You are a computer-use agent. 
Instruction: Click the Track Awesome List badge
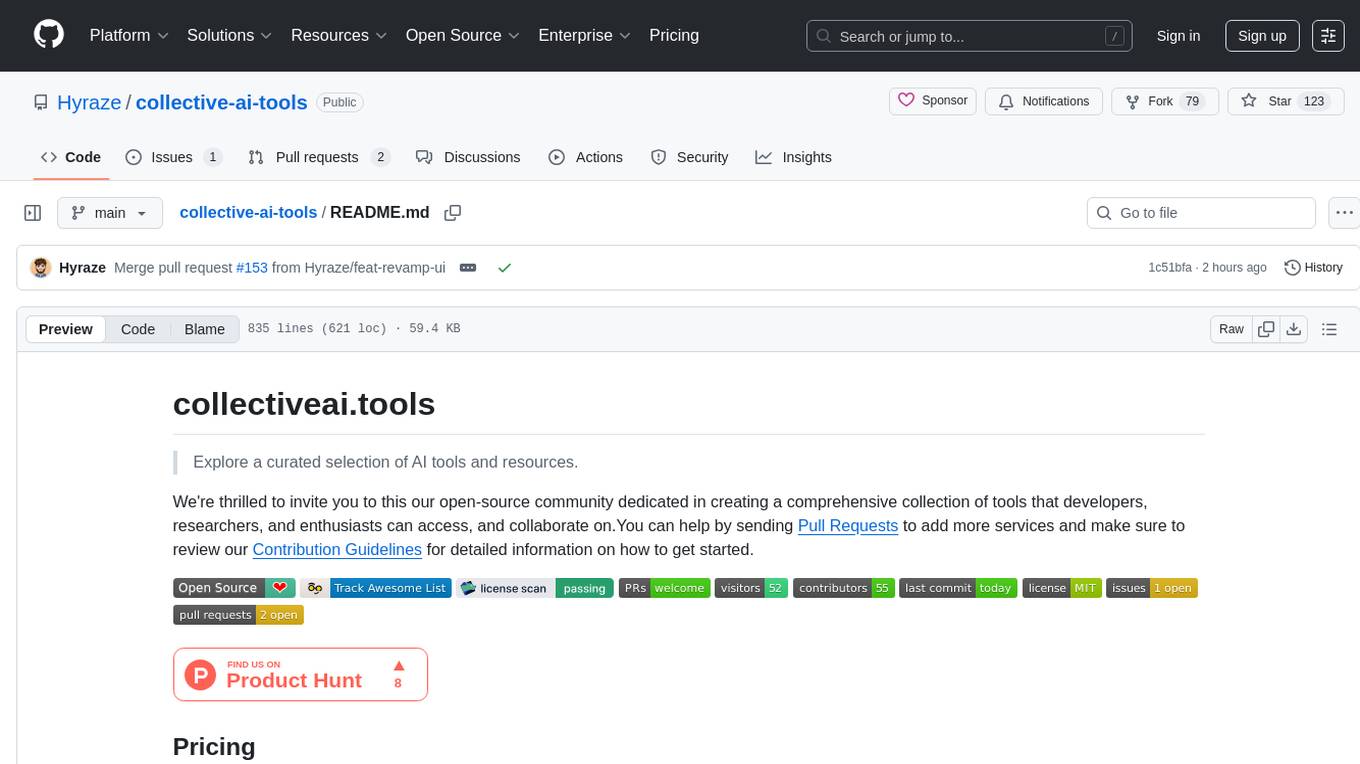(376, 588)
